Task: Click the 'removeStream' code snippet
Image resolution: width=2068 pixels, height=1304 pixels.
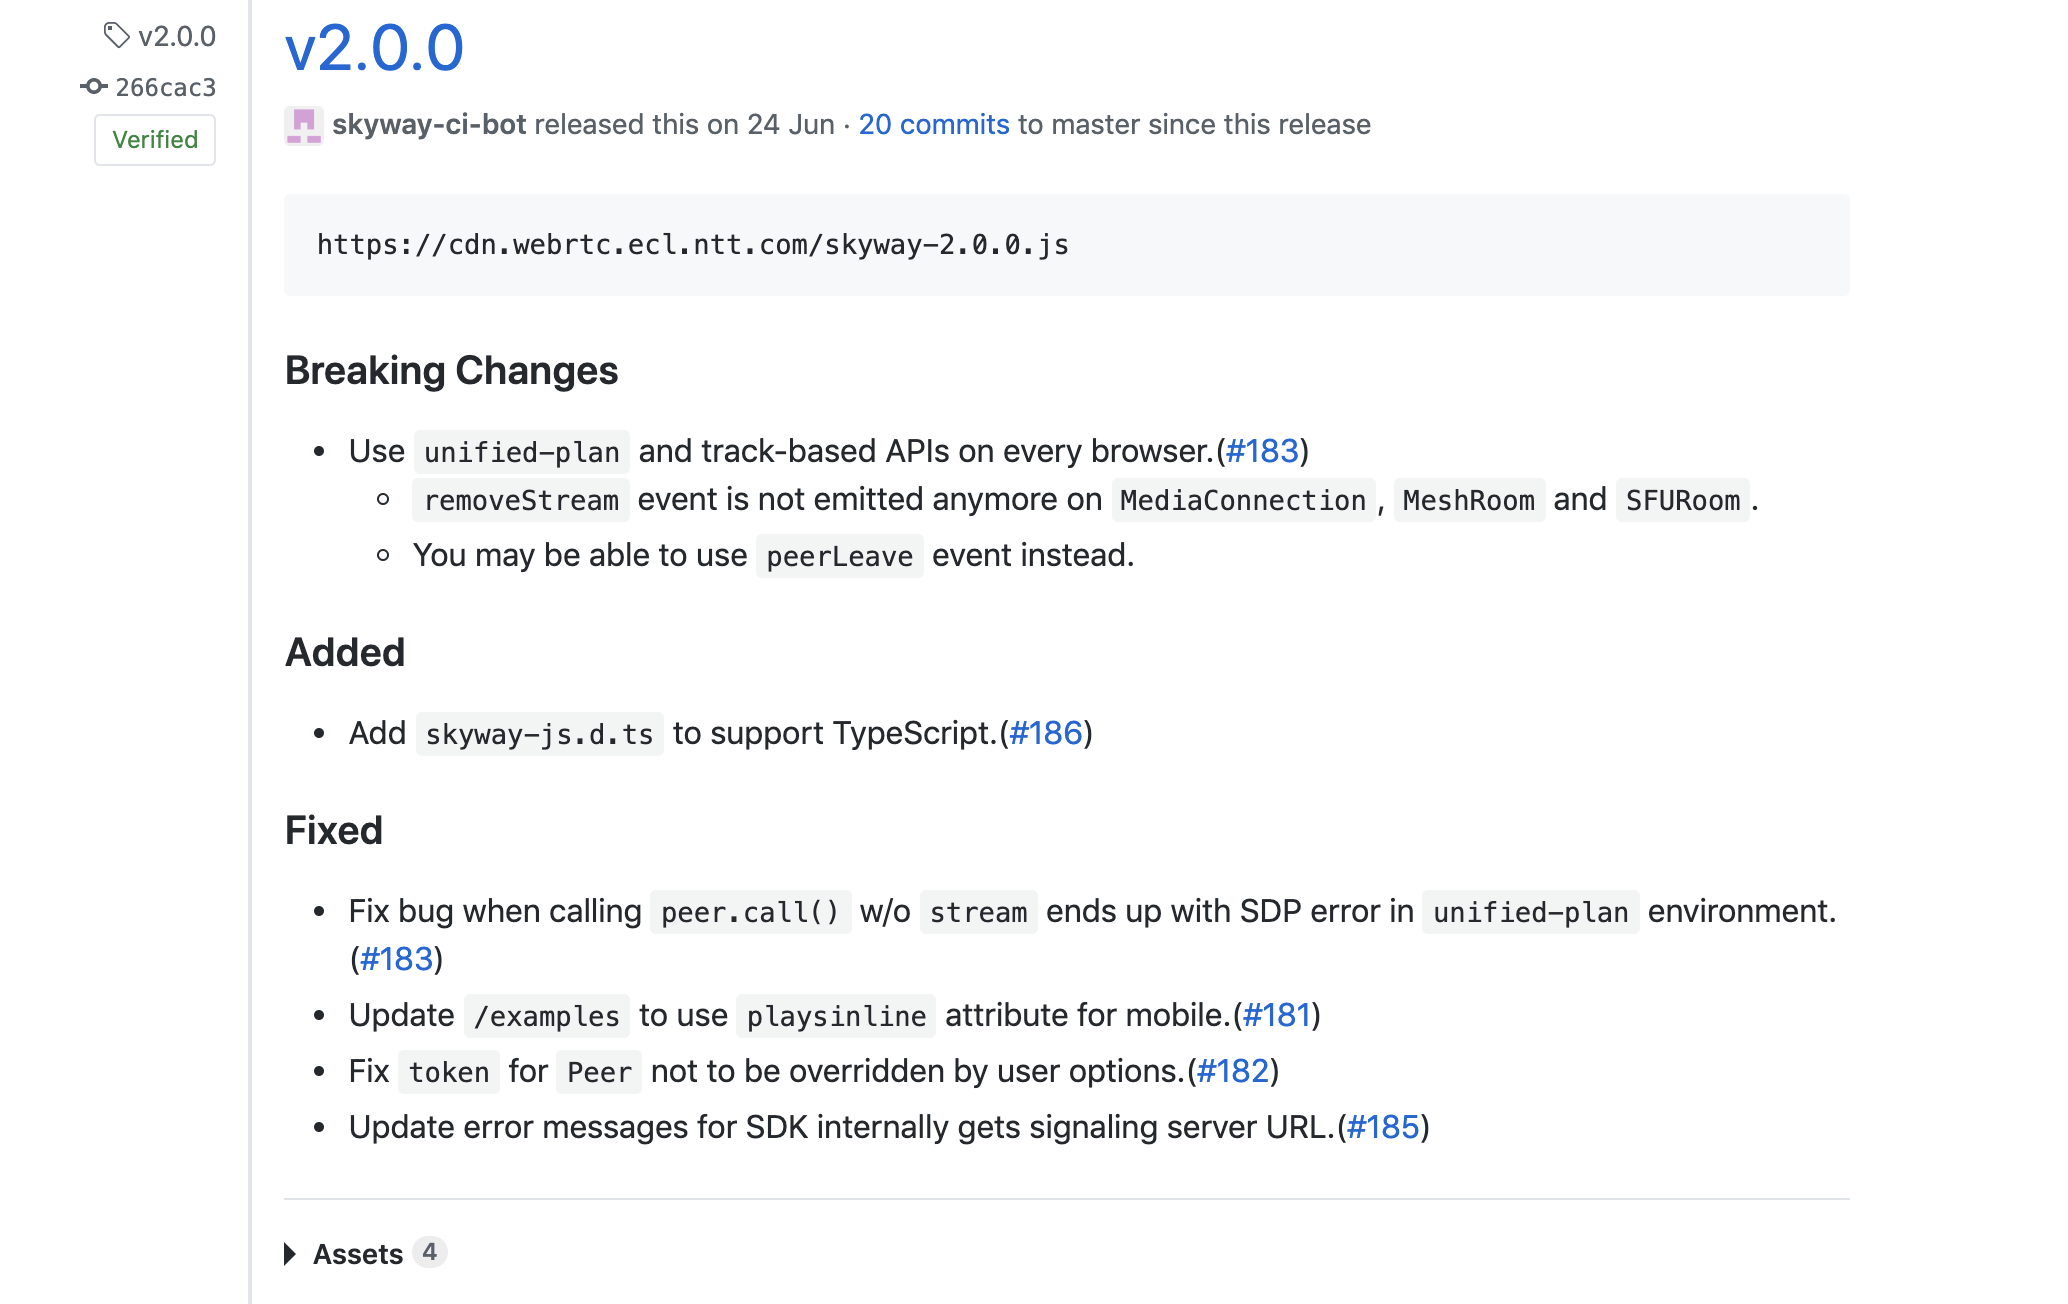Action: (521, 500)
